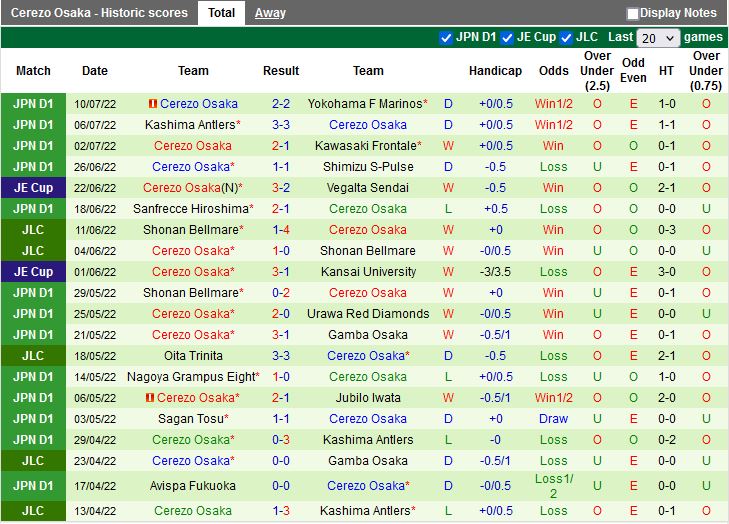729x524 pixels.
Task: Toggle the Display Notes checkbox
Action: click(632, 13)
